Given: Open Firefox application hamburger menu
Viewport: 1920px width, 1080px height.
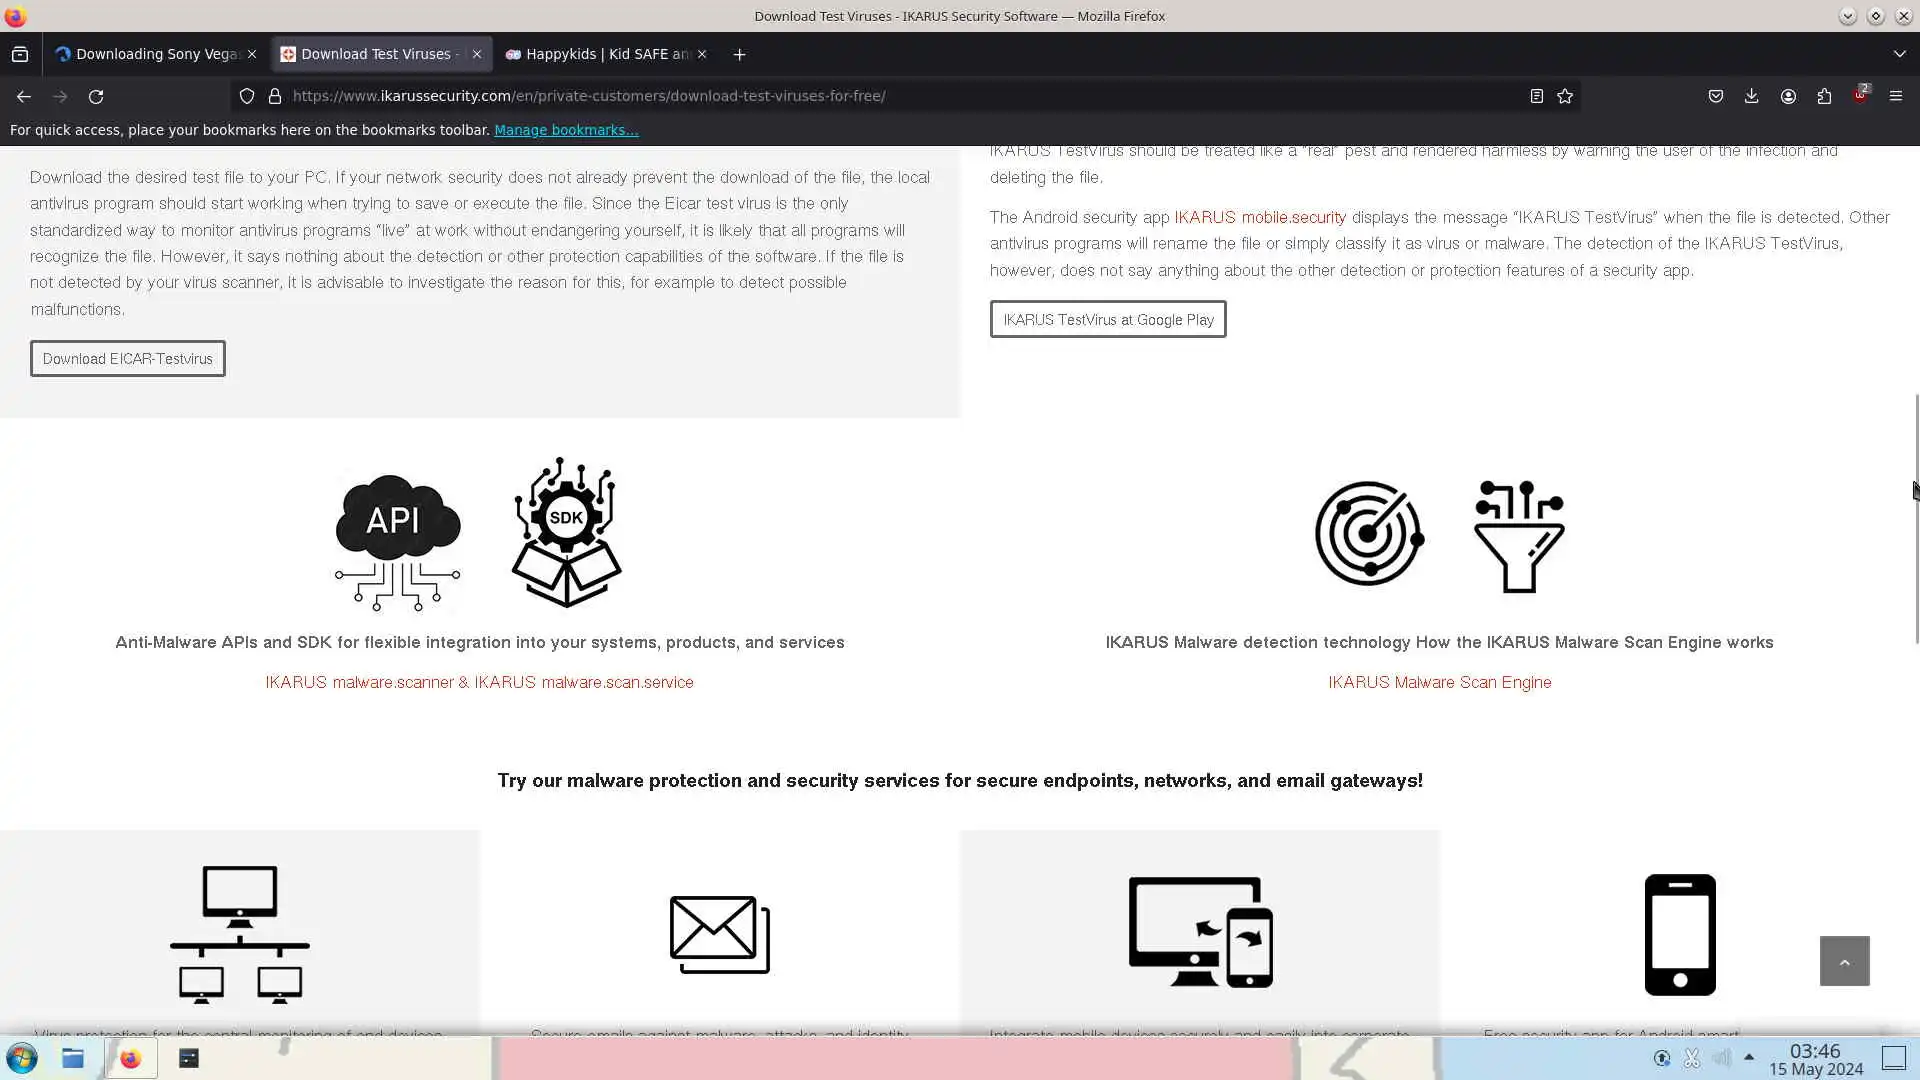Looking at the screenshot, I should tap(1895, 96).
